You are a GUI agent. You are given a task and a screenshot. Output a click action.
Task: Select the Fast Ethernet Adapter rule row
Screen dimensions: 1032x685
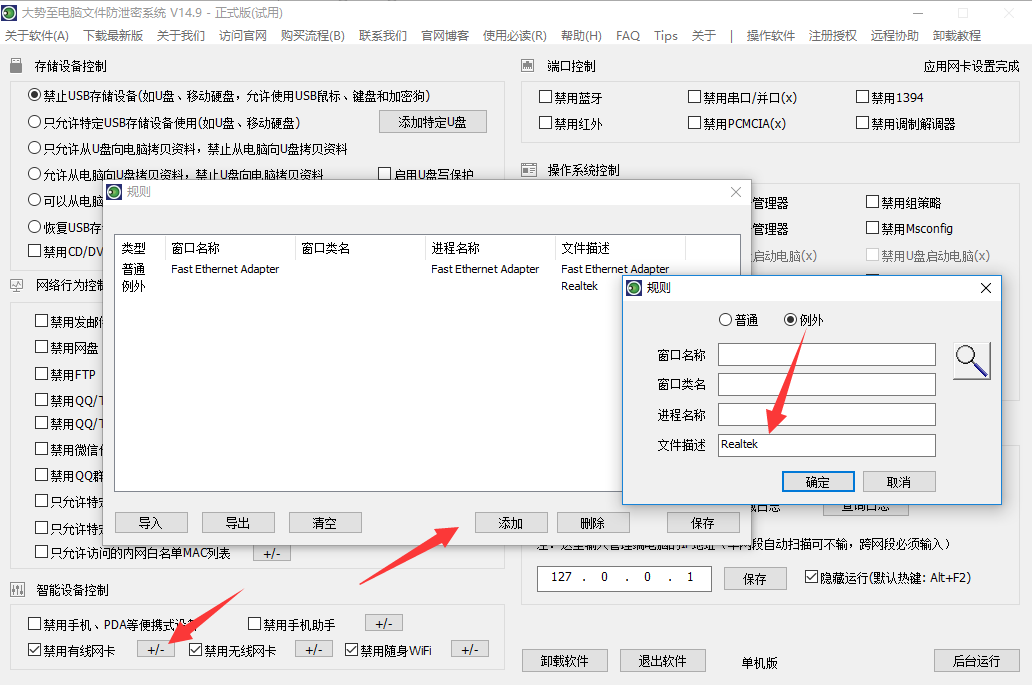225,269
